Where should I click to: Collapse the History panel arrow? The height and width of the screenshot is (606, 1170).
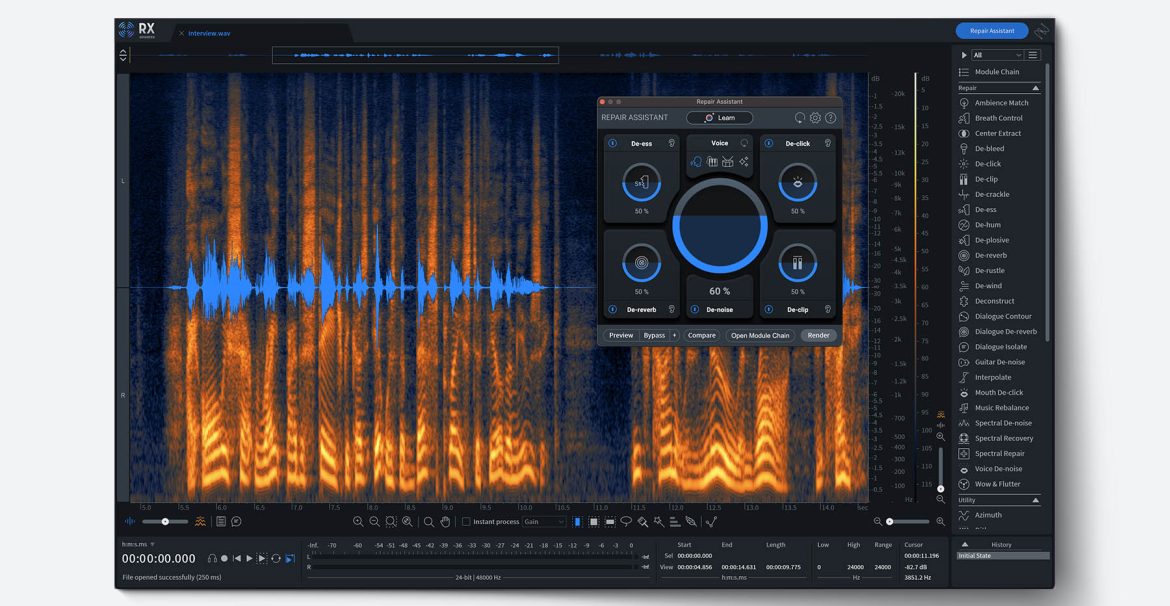point(965,544)
